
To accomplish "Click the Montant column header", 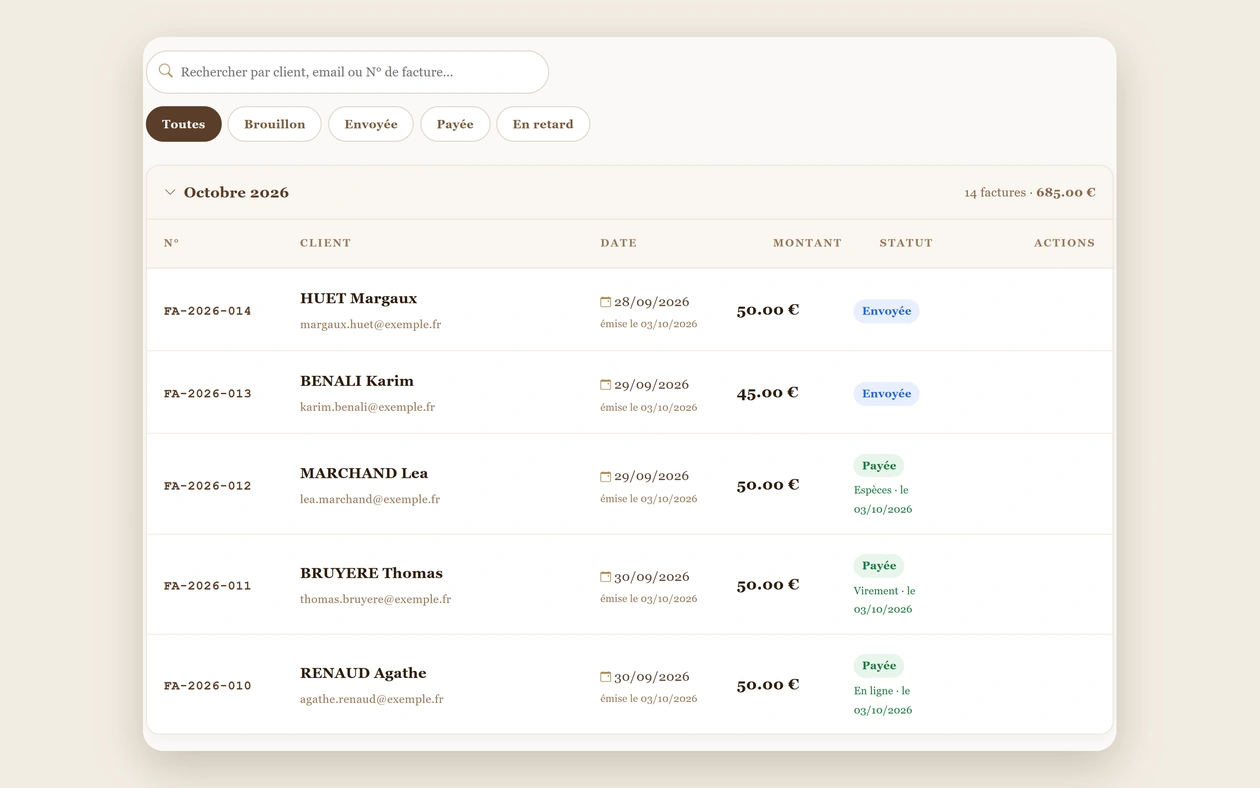I will [x=807, y=243].
